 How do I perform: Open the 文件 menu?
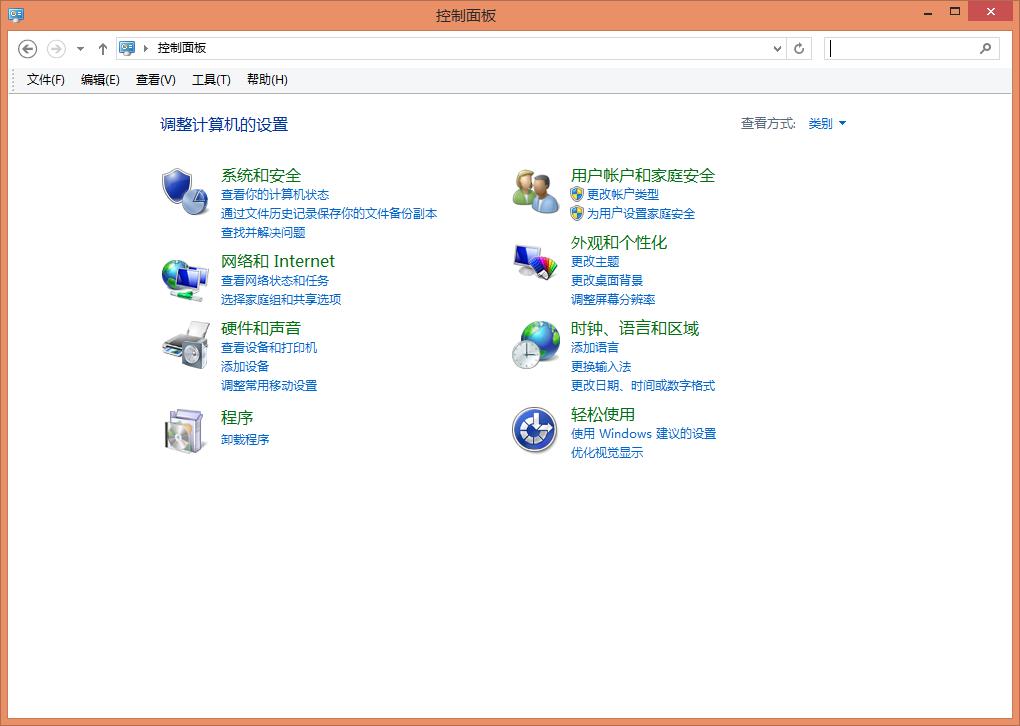point(42,79)
